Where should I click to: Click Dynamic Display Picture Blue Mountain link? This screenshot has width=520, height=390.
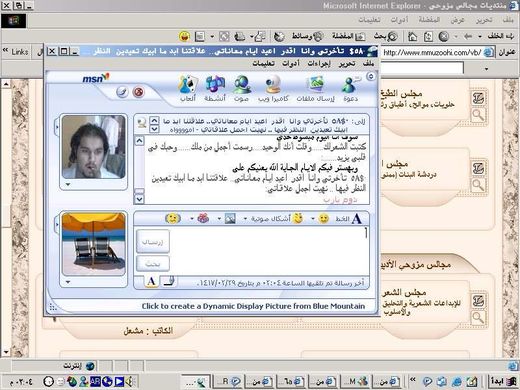pos(253,306)
